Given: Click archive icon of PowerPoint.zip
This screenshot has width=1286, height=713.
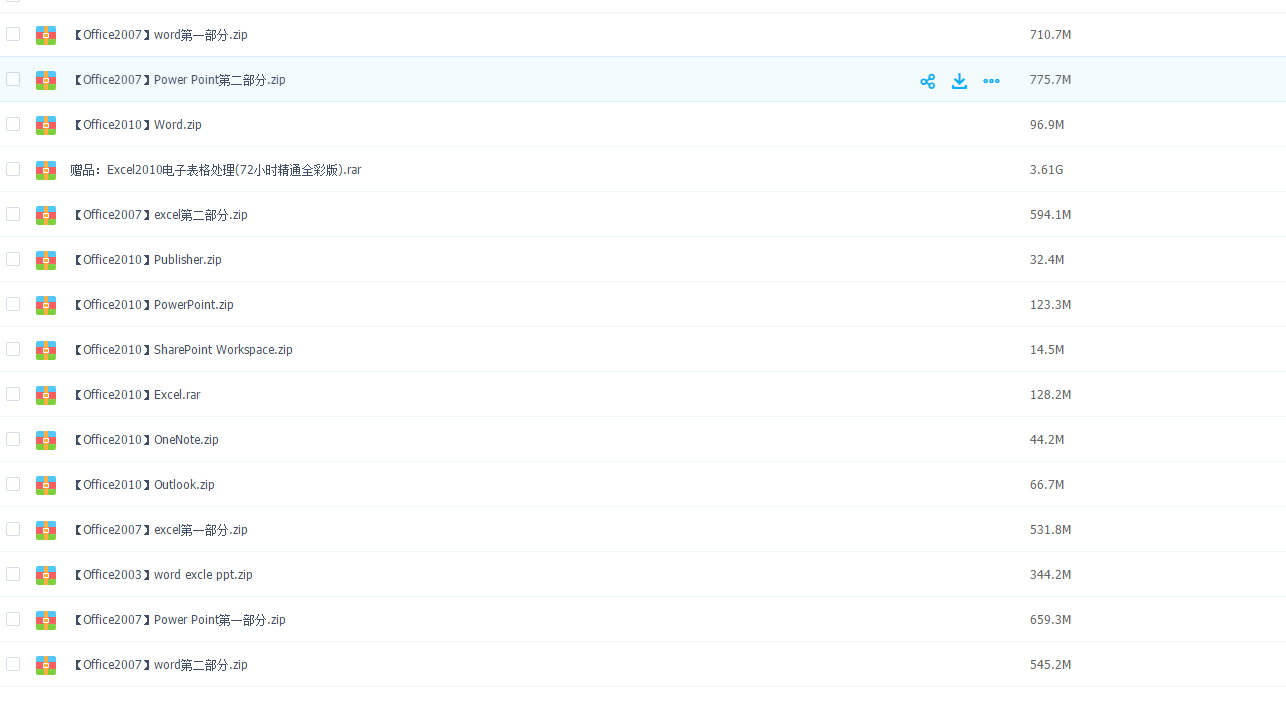Looking at the screenshot, I should pos(46,305).
